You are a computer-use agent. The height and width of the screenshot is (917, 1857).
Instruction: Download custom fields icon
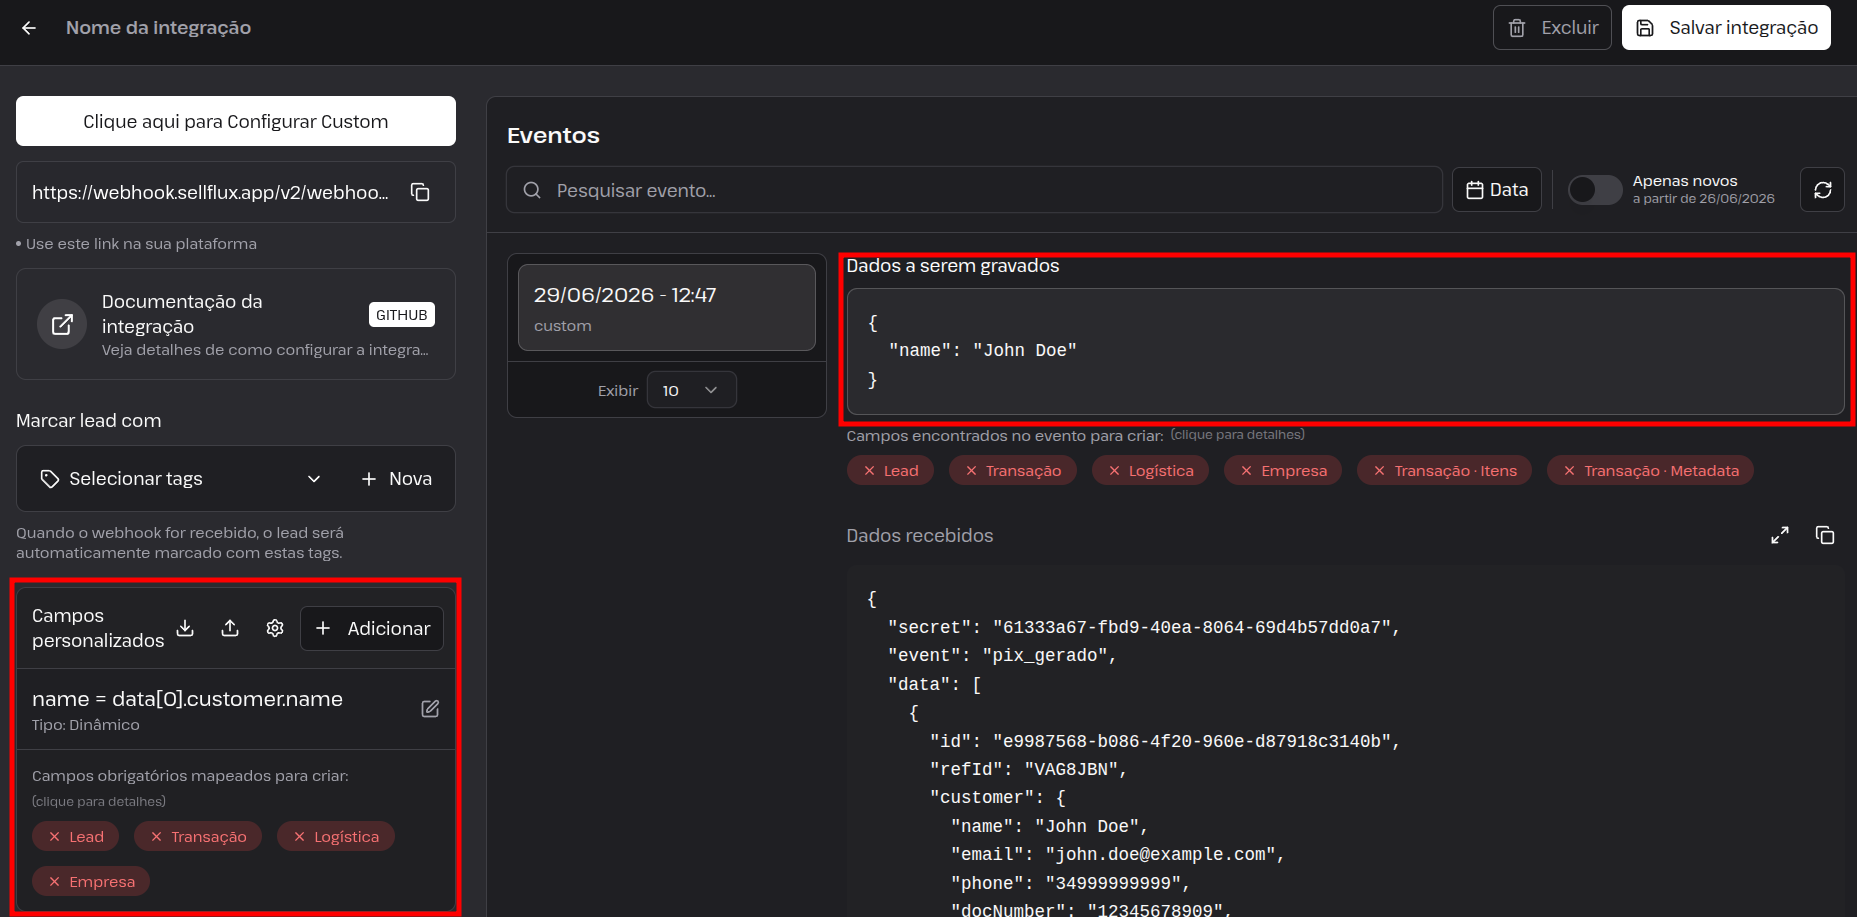click(x=185, y=628)
